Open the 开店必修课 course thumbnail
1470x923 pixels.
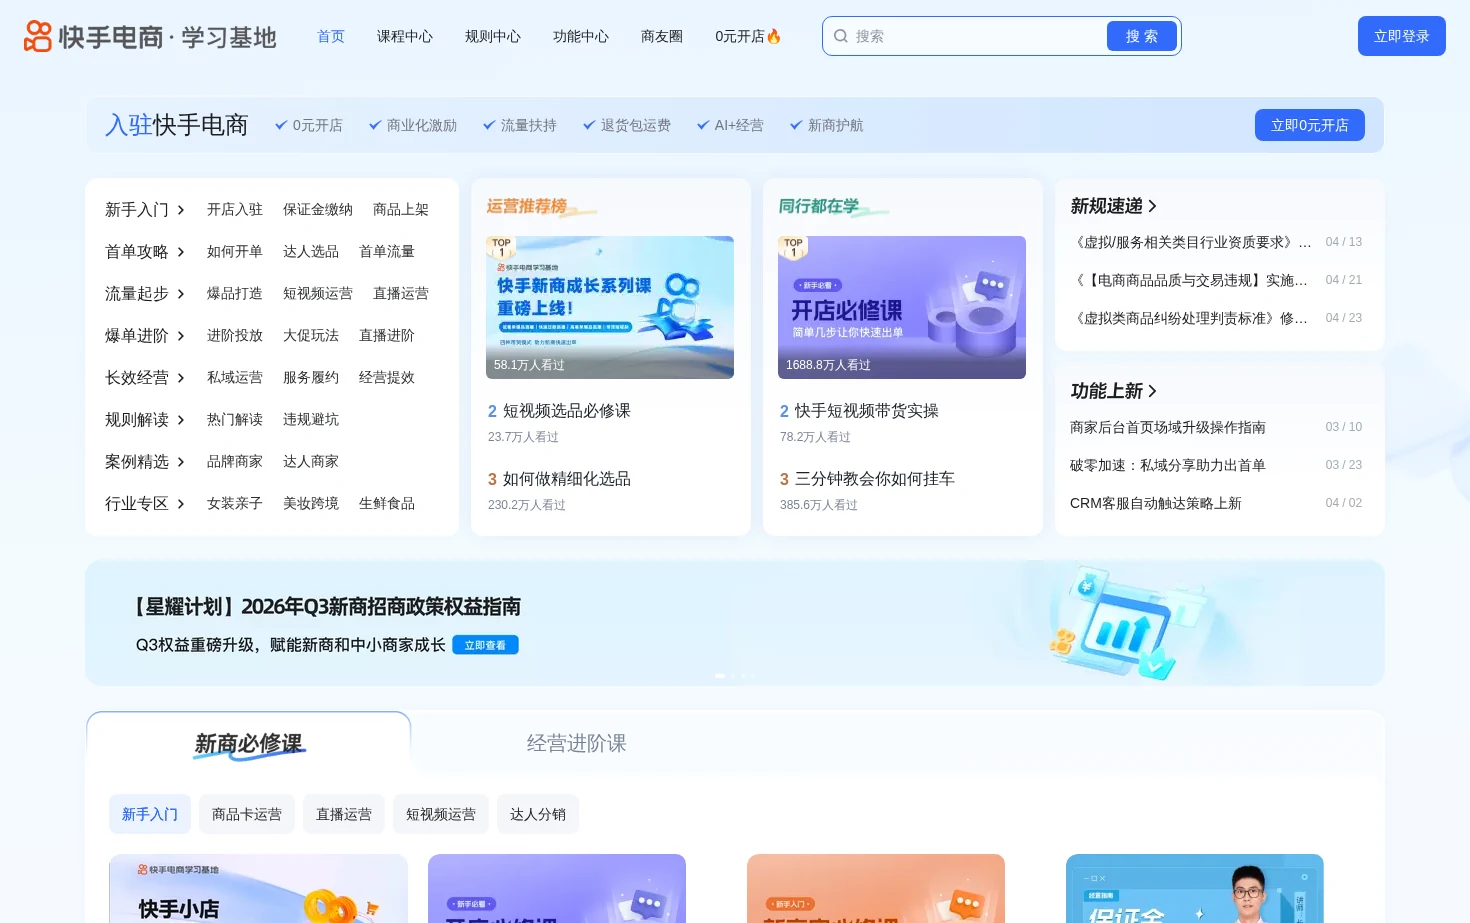(x=902, y=307)
